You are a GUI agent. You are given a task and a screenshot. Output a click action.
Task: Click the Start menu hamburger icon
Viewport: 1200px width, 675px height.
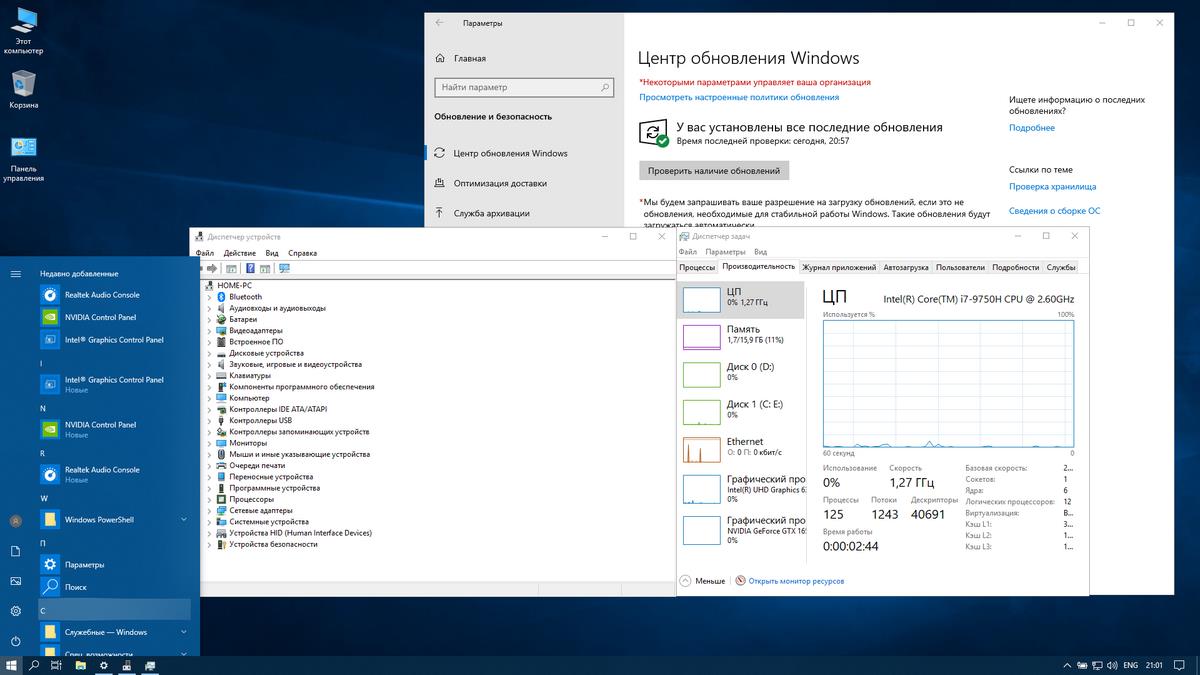[16, 273]
